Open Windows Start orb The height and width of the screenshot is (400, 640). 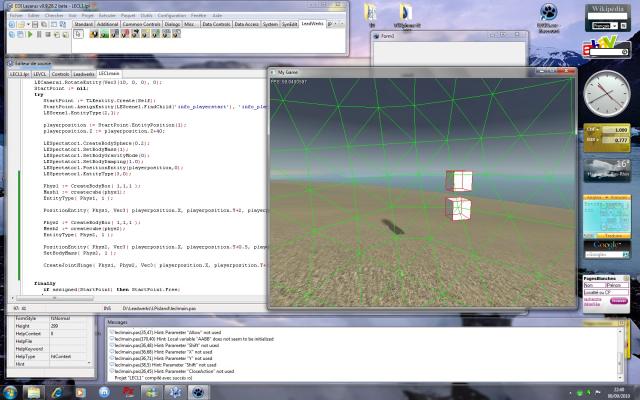9,392
